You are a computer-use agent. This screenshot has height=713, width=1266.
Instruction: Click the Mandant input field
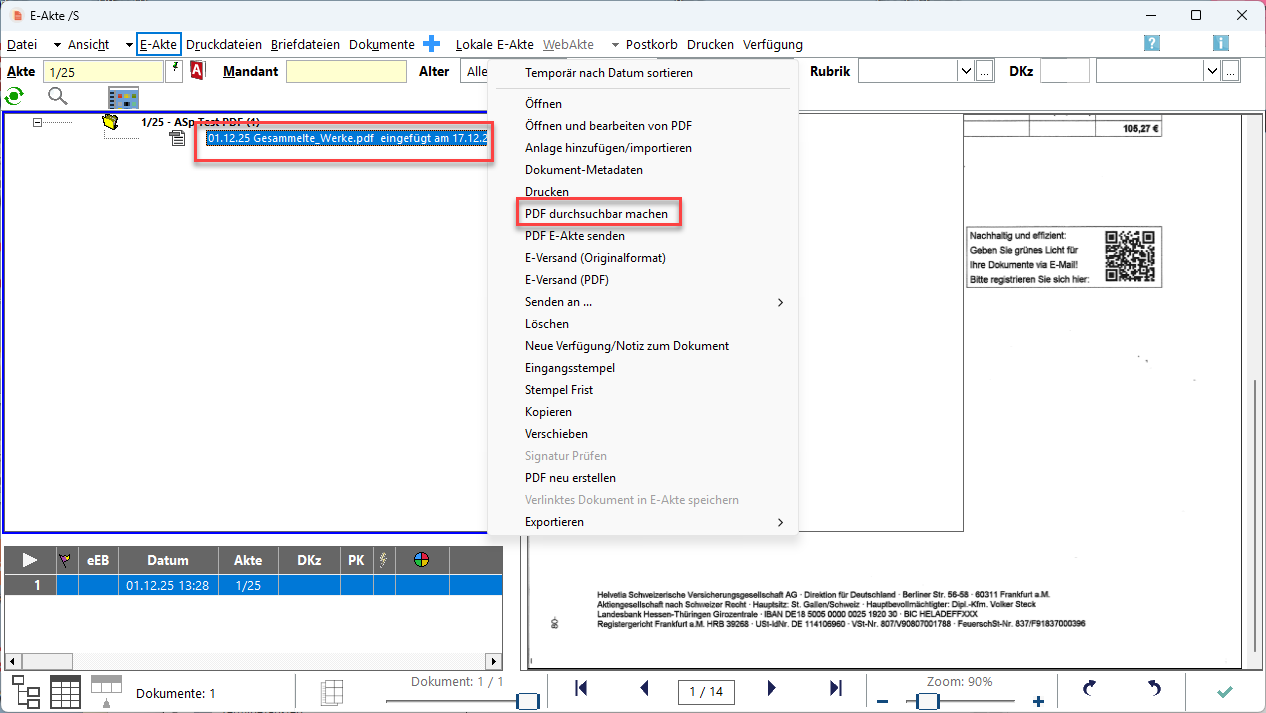tap(346, 72)
